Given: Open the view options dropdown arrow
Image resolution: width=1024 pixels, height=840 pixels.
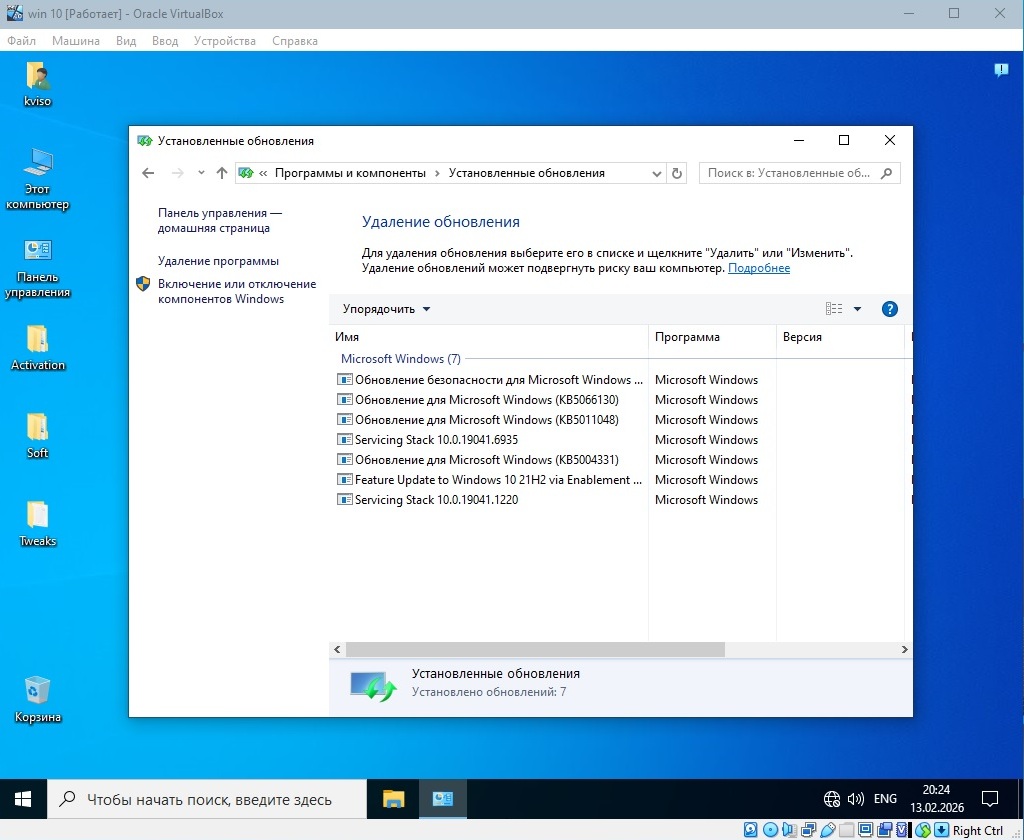Looking at the screenshot, I should coord(857,309).
